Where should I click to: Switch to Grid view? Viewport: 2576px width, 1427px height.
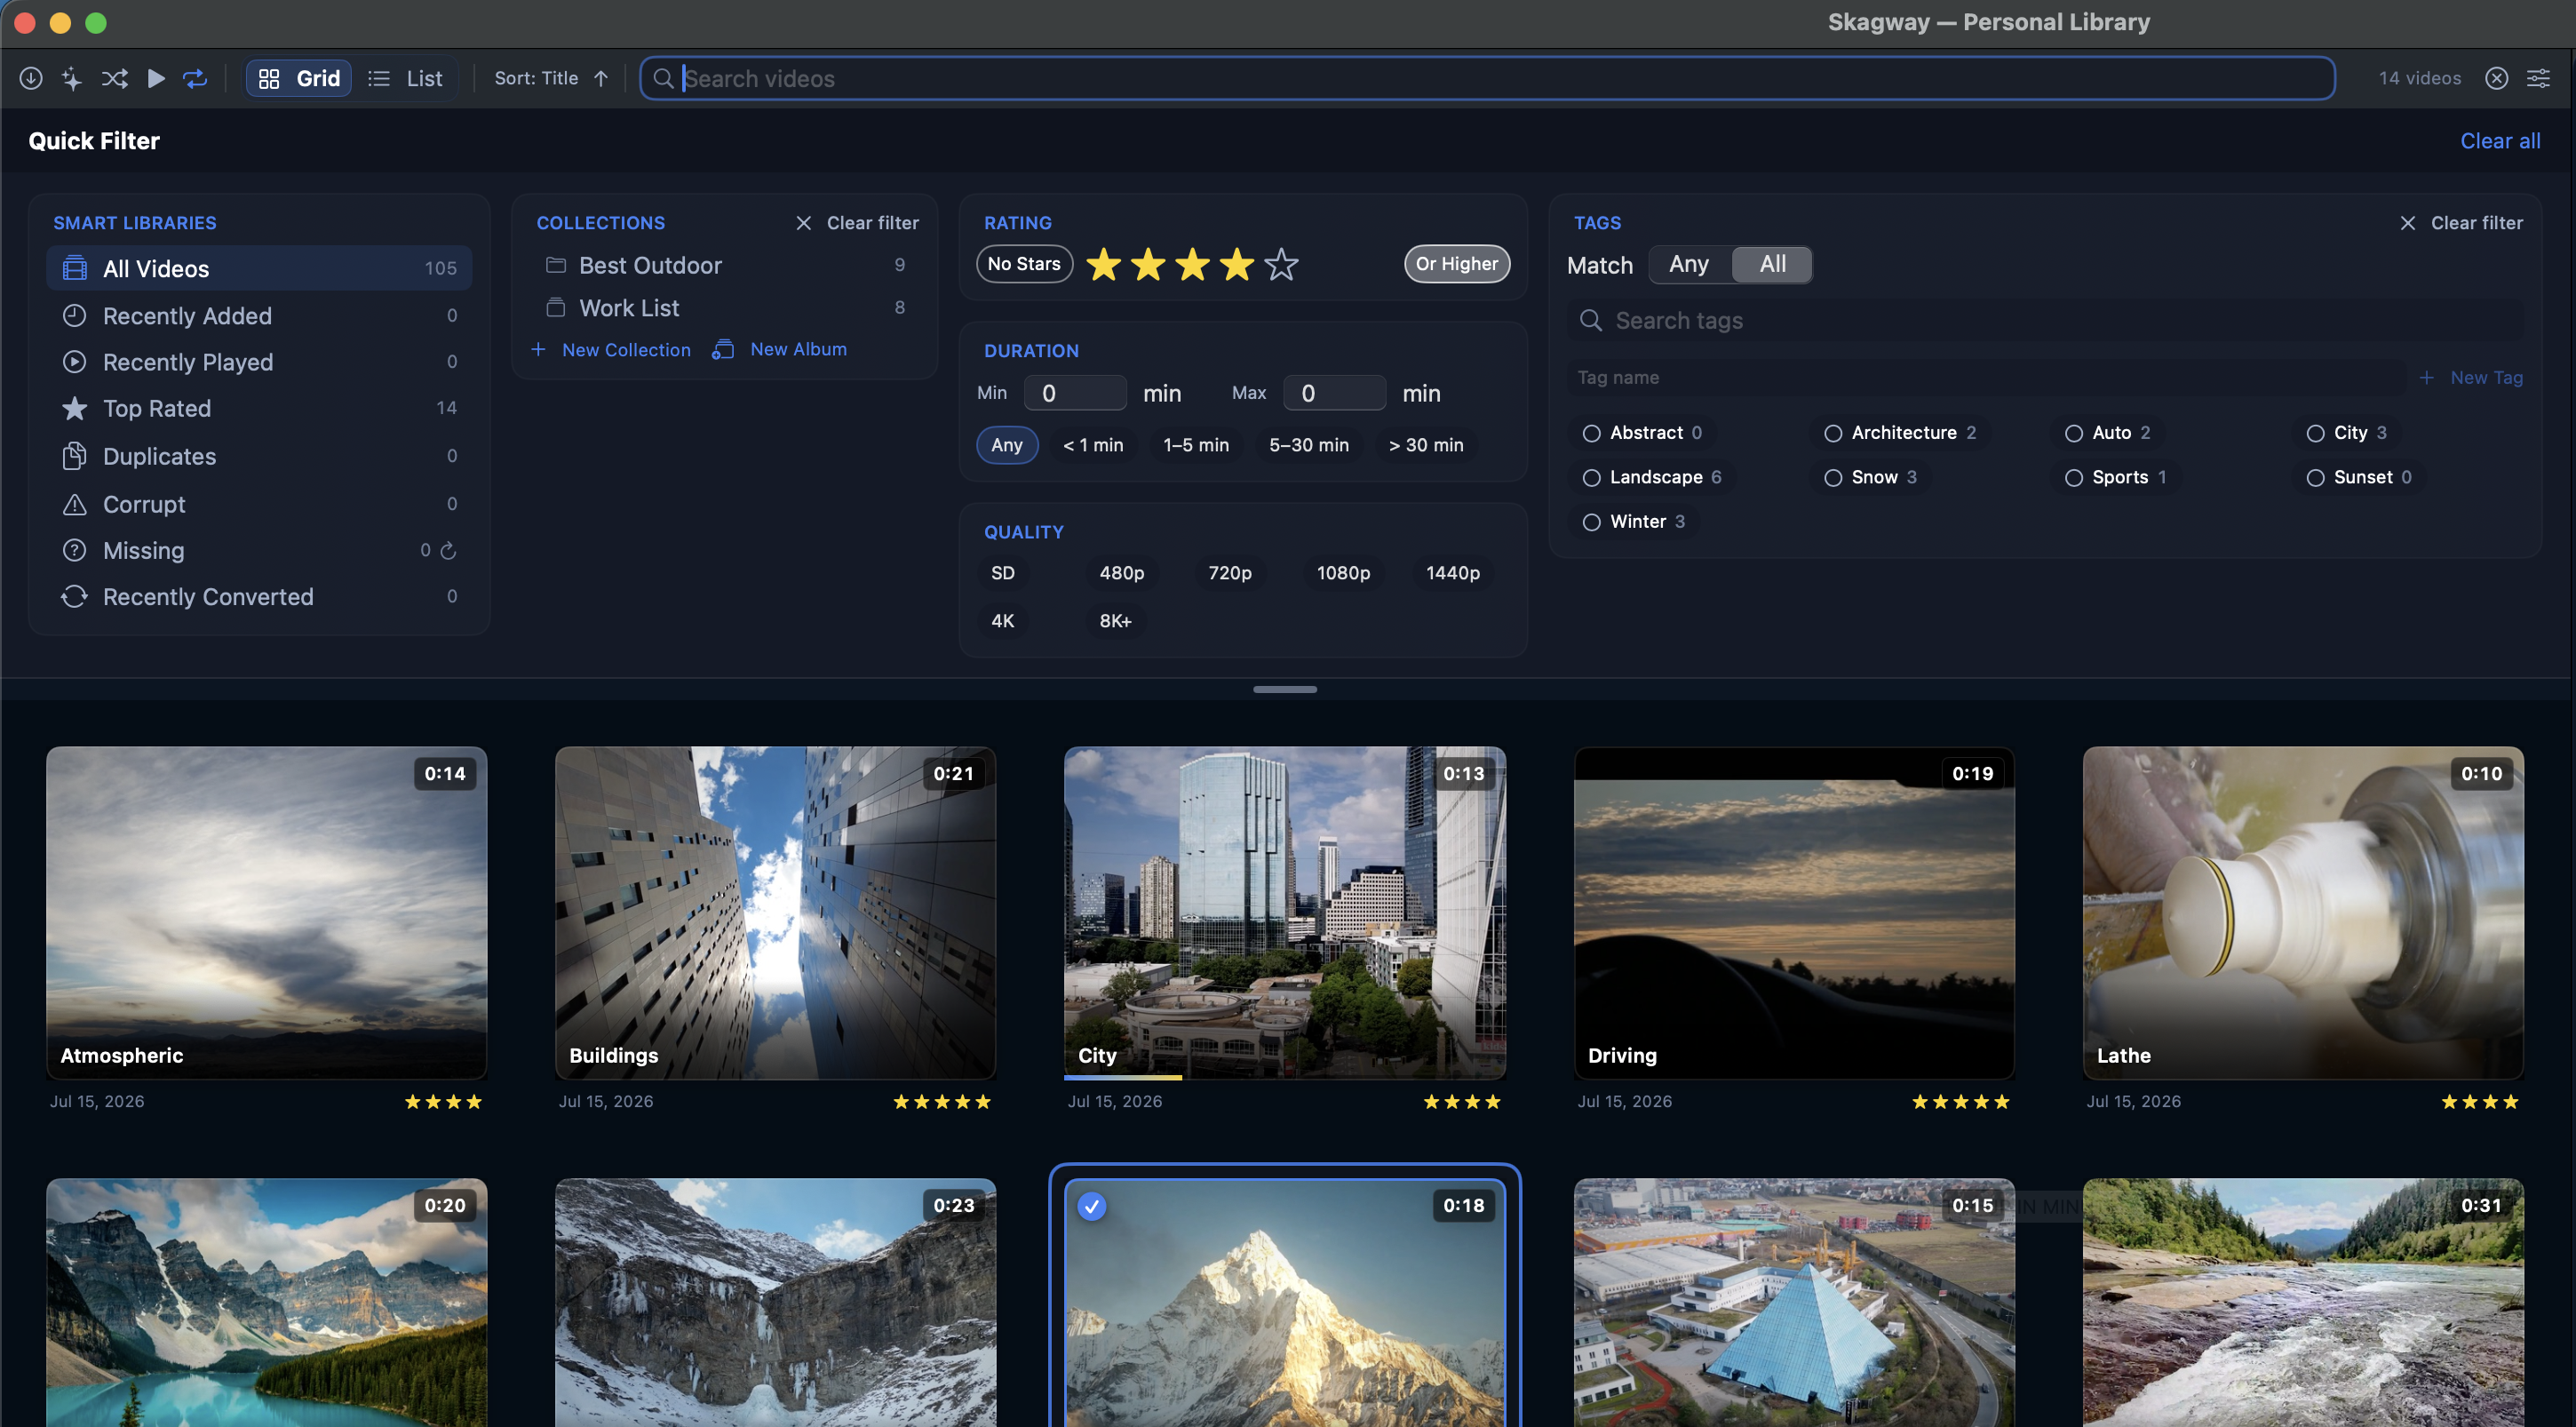pos(299,78)
